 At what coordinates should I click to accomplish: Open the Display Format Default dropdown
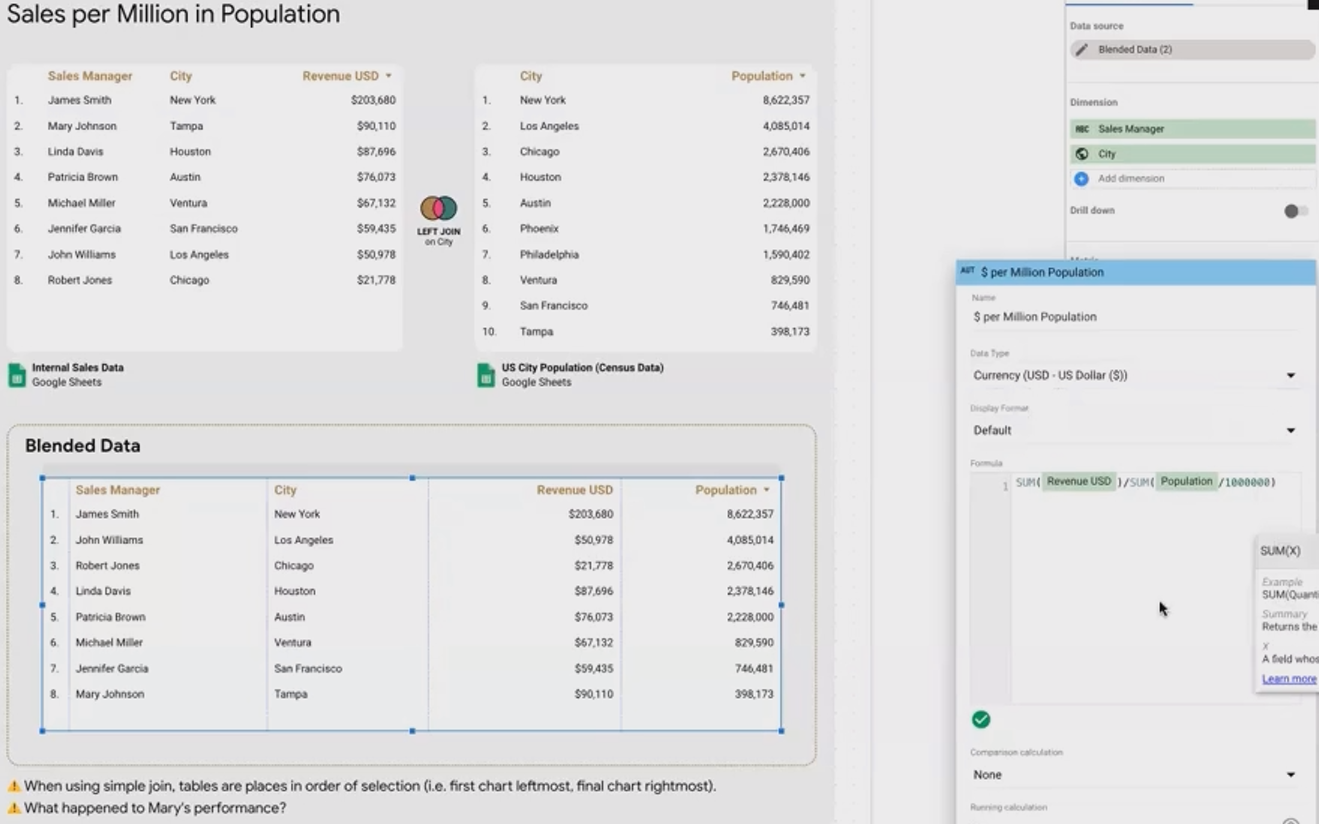pos(1135,430)
